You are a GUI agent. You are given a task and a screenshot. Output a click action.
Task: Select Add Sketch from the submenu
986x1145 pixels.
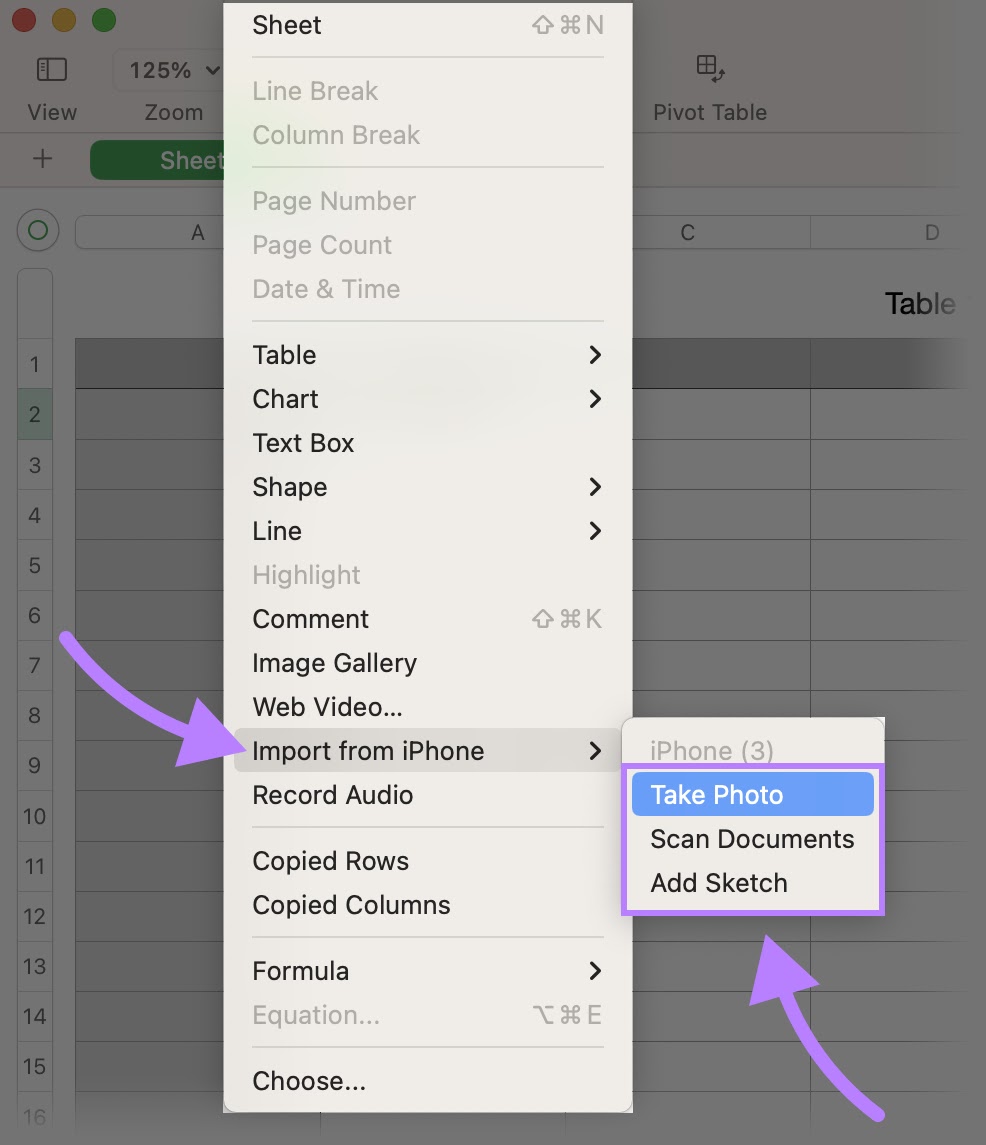coord(718,883)
